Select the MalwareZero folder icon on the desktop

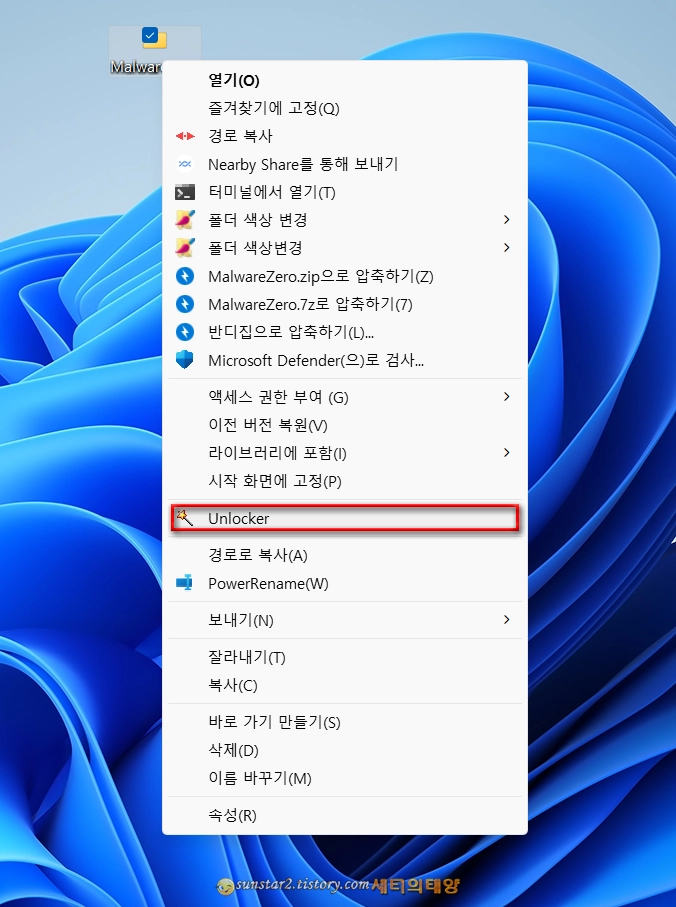pos(155,39)
